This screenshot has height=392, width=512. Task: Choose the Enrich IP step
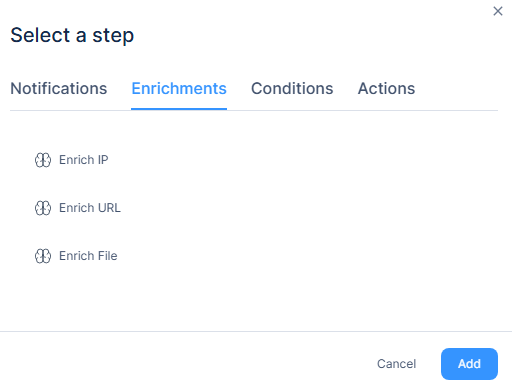[72, 160]
